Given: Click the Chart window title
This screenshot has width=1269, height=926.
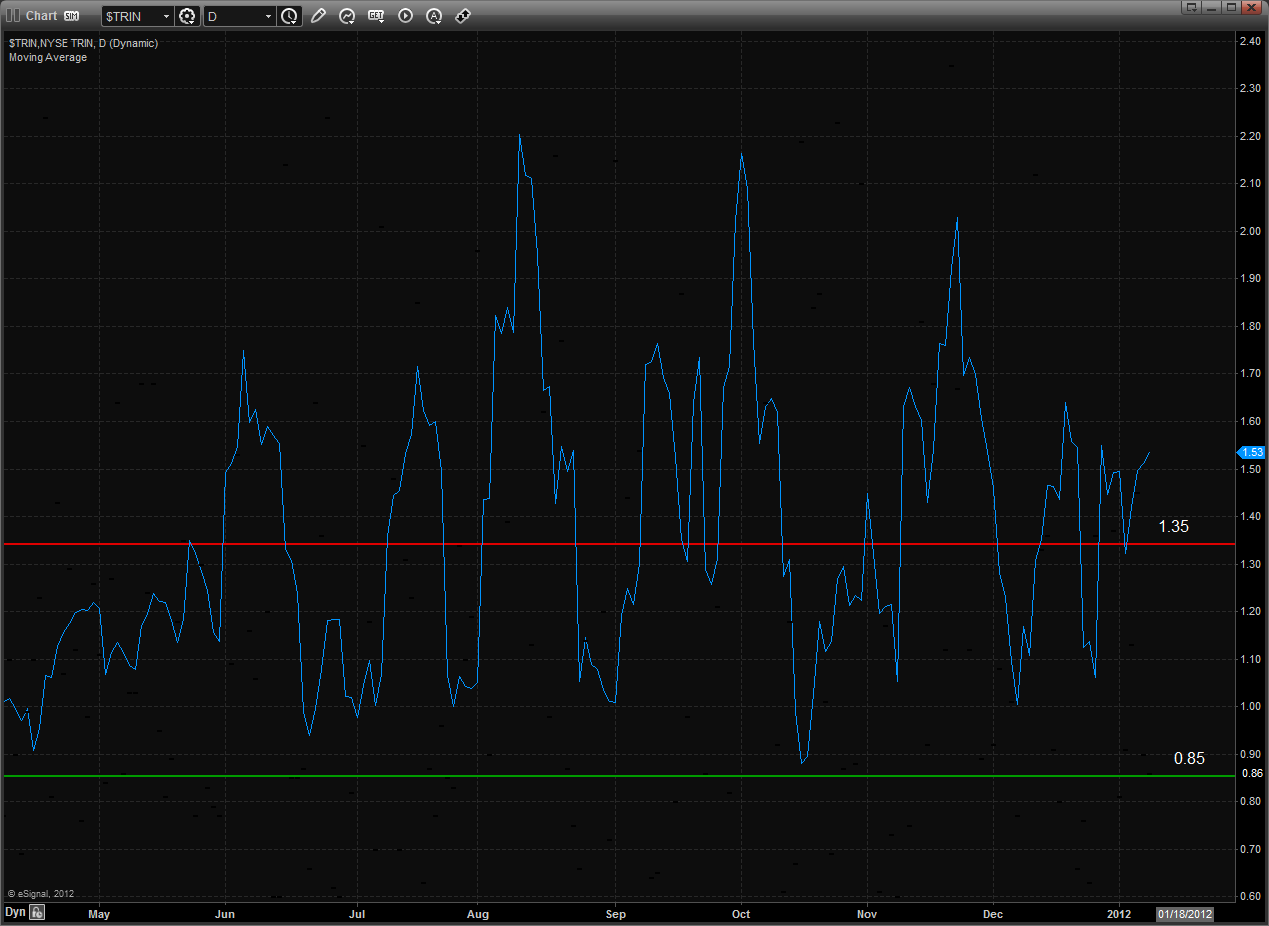Looking at the screenshot, I should pos(42,16).
